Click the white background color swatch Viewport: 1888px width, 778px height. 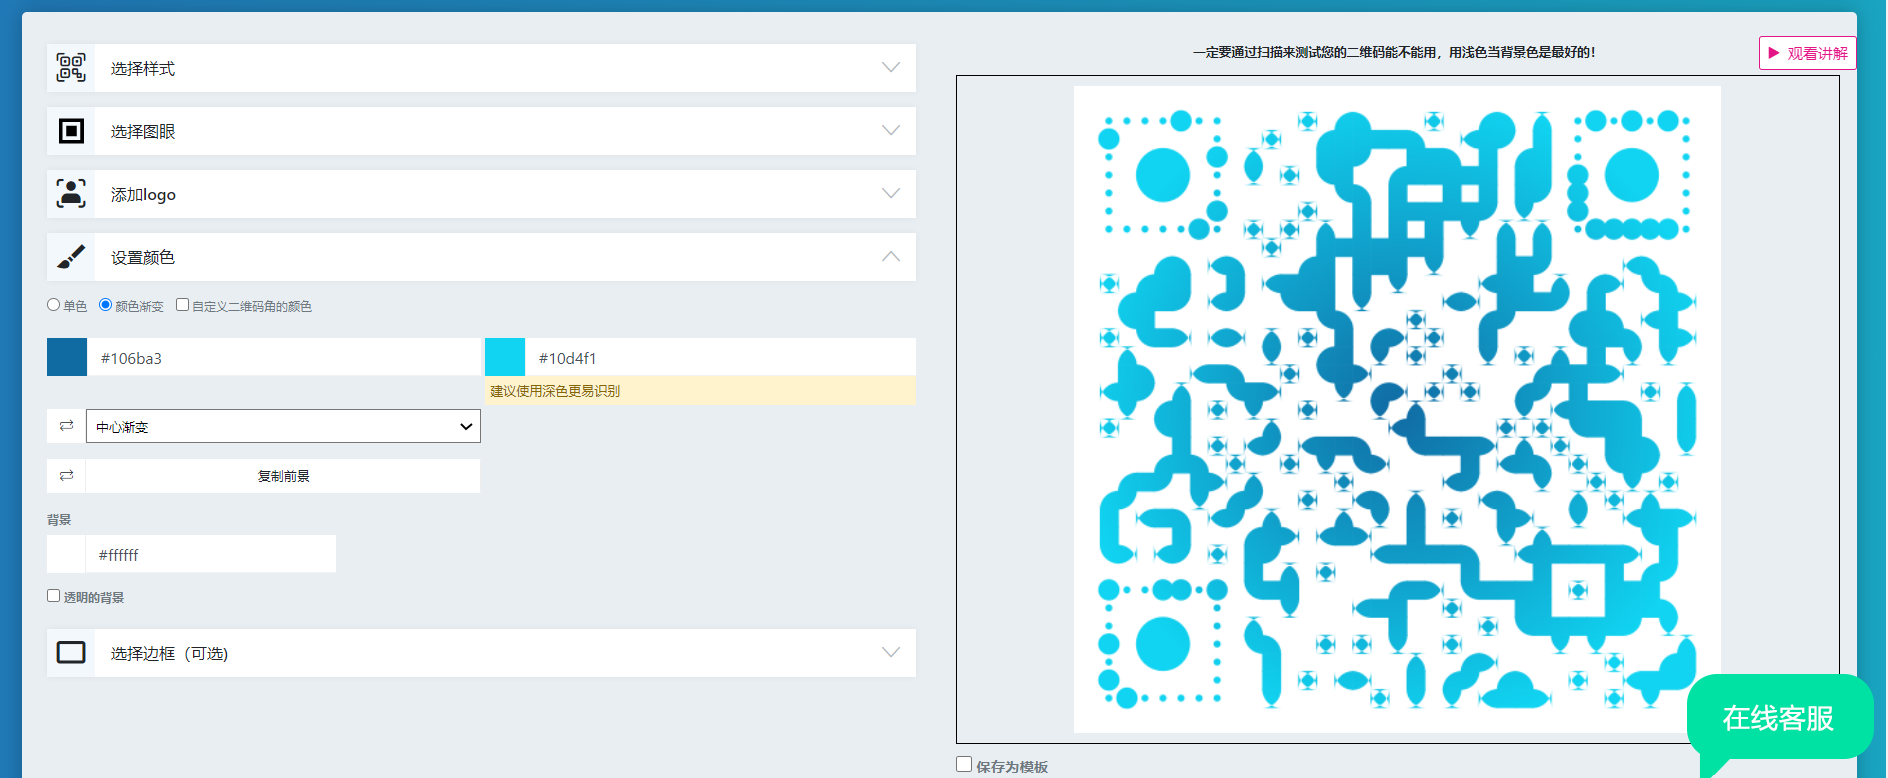(66, 554)
